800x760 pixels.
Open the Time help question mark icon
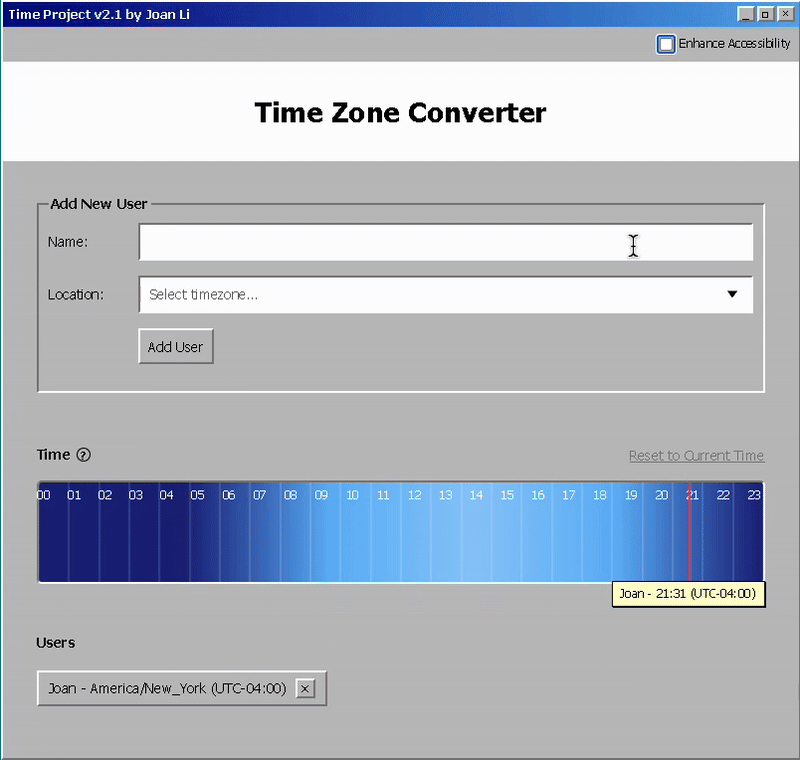point(84,454)
